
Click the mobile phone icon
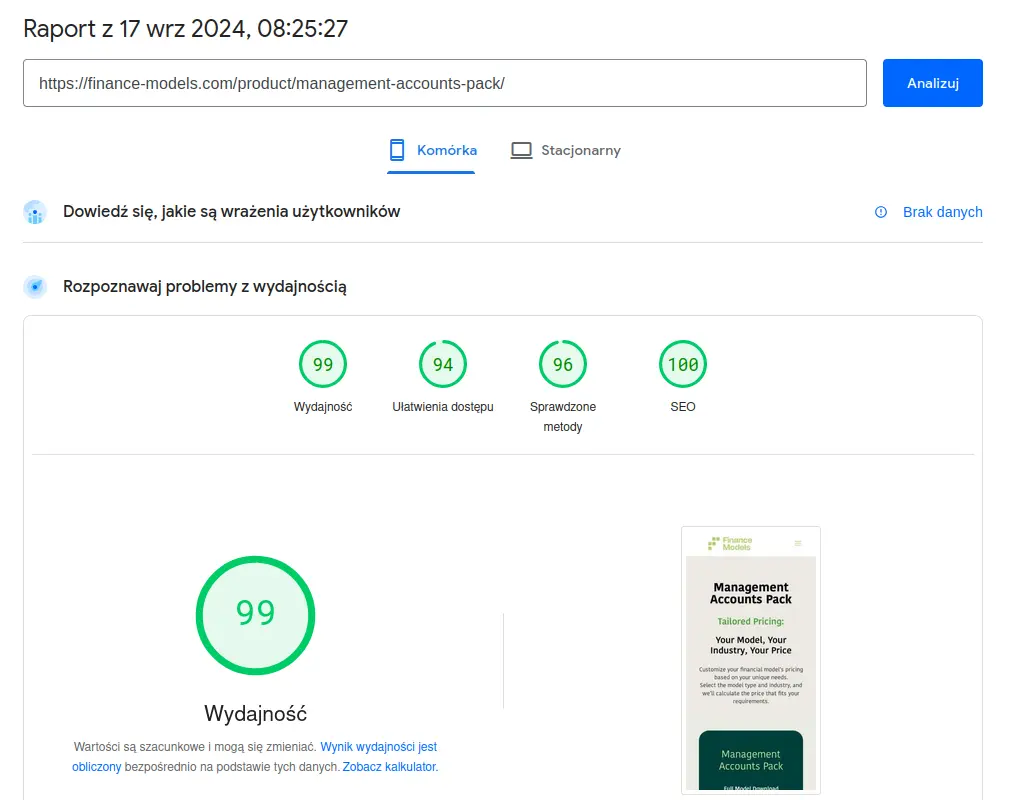pos(397,150)
